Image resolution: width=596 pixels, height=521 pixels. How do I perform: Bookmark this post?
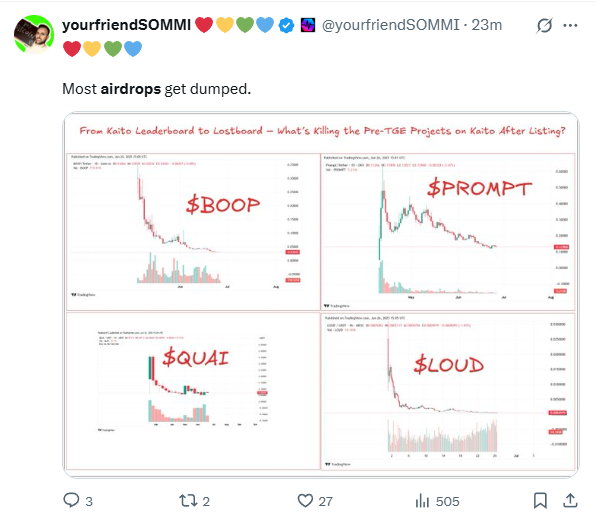[540, 500]
